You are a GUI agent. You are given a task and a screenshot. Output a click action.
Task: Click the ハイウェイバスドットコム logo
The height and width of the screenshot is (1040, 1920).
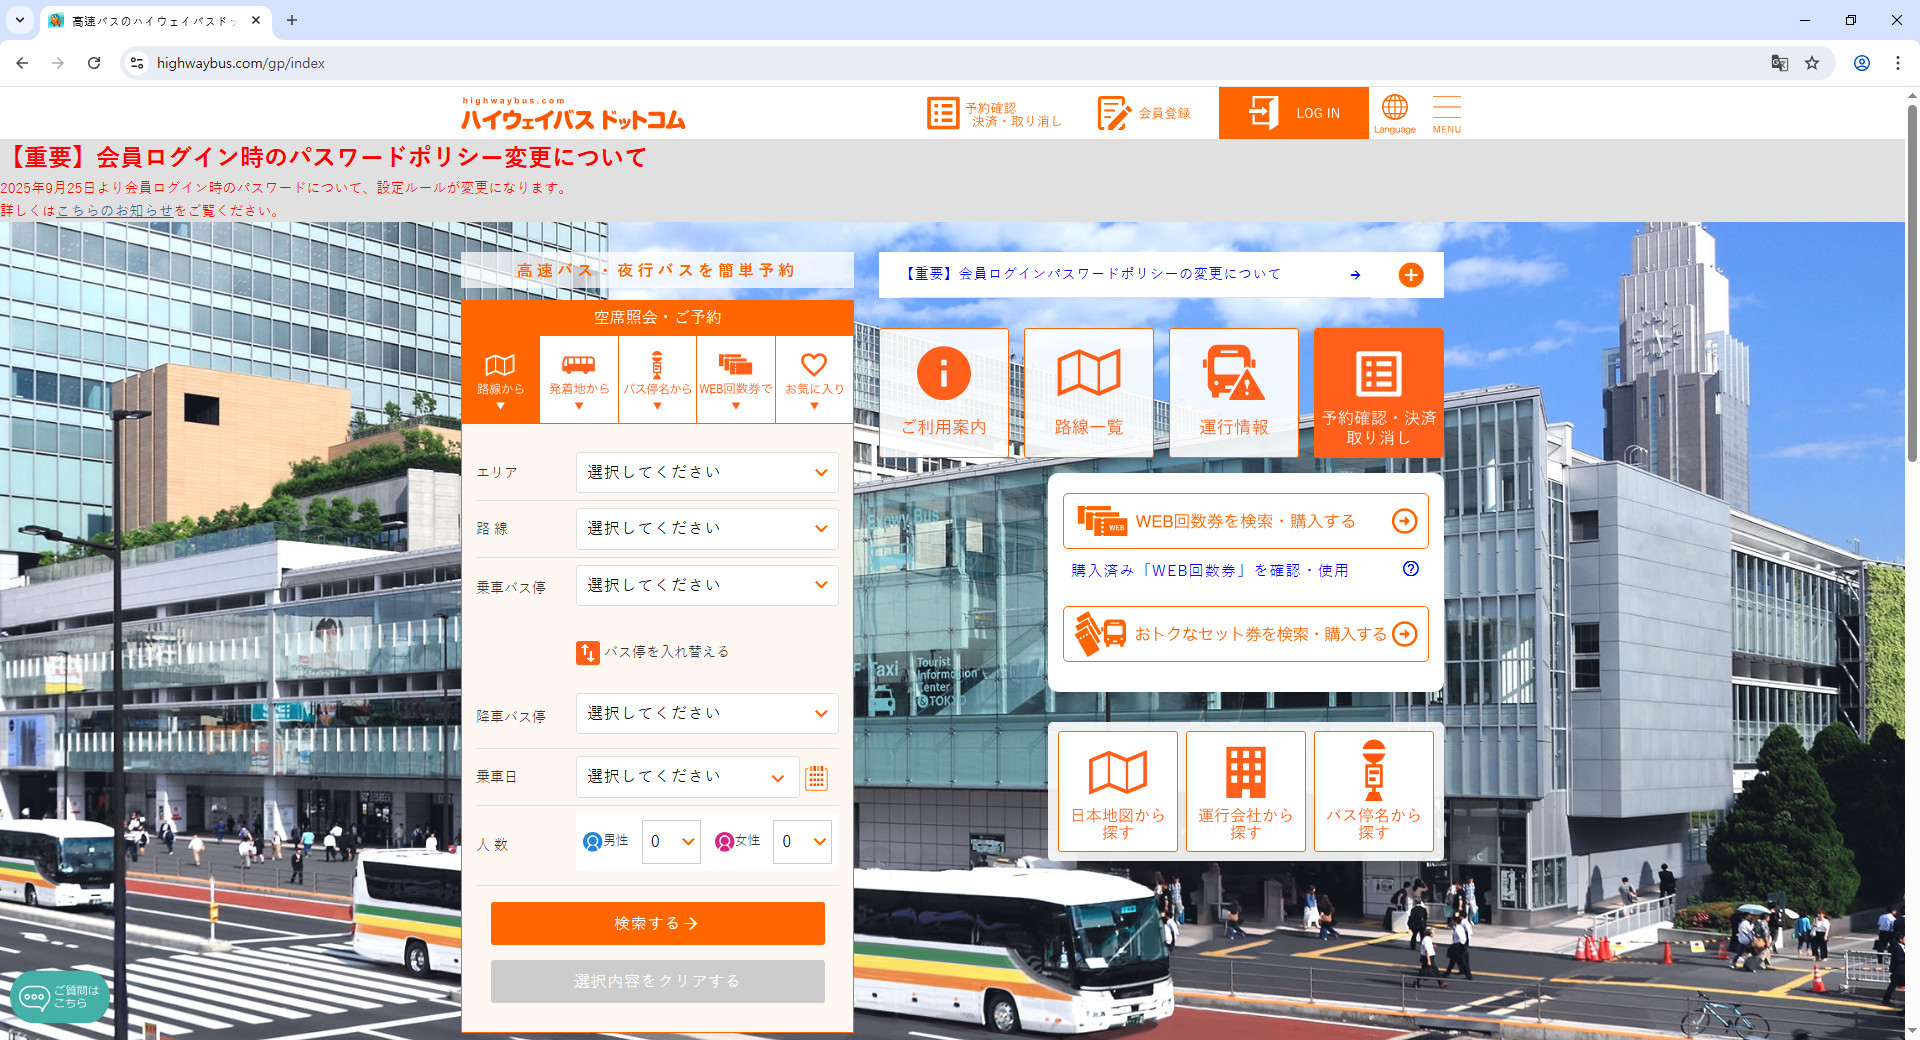coord(573,115)
